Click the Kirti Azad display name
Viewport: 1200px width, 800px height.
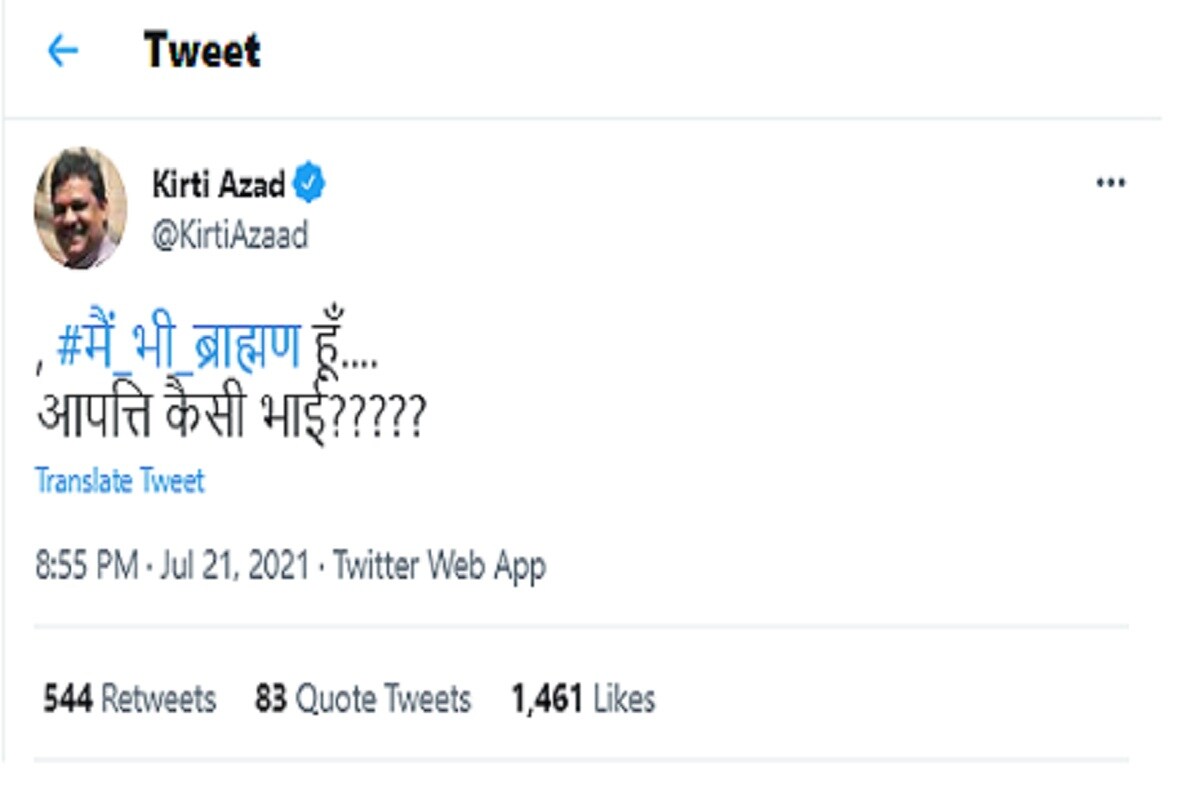tap(218, 184)
